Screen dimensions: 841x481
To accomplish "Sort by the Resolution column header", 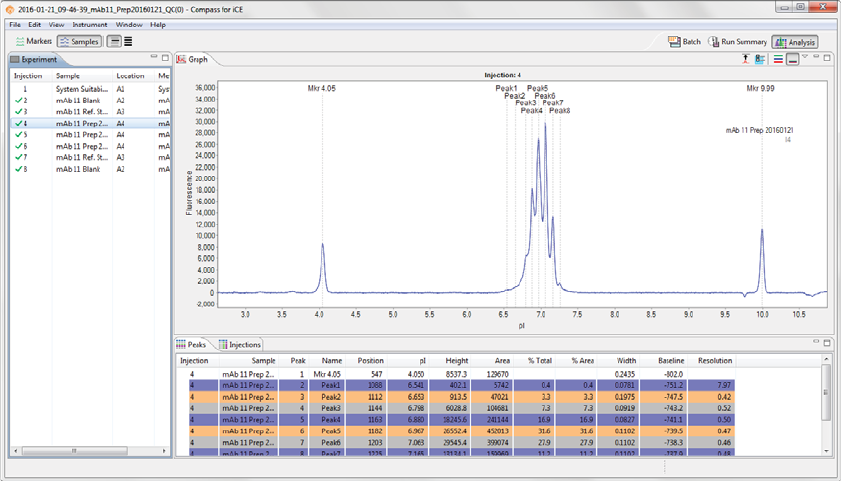I will 715,360.
